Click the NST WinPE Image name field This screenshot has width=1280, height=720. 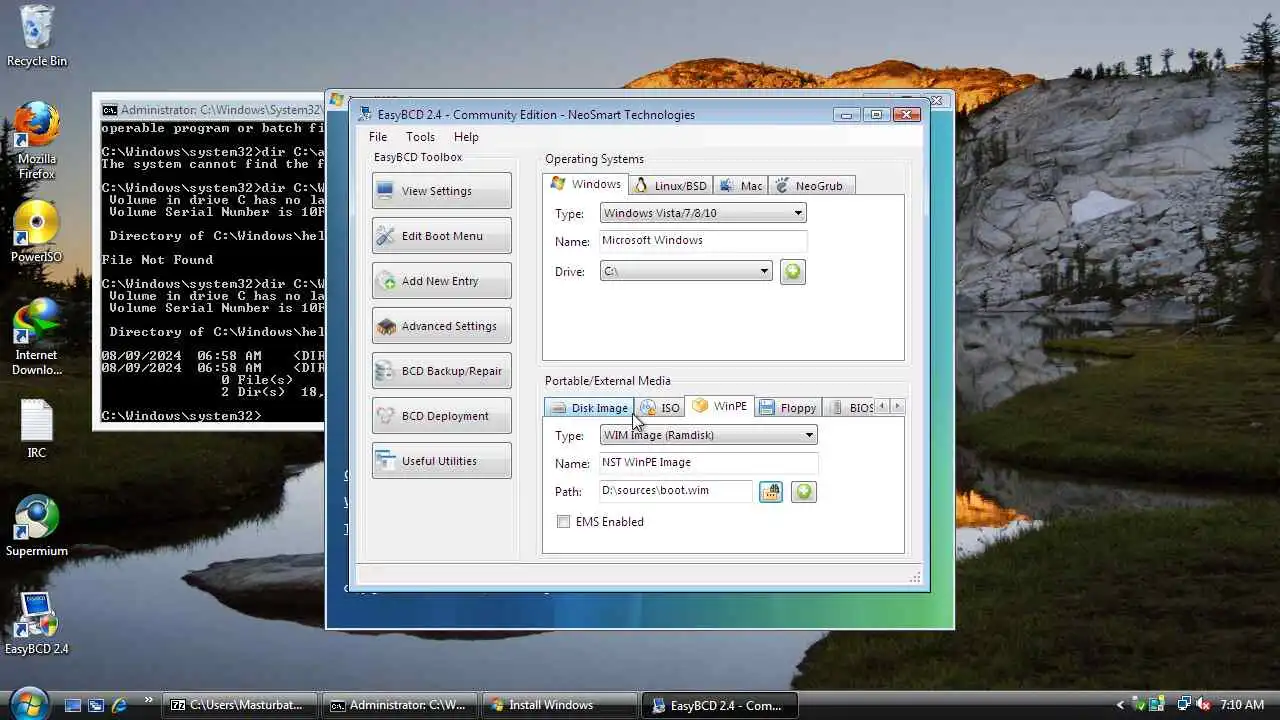click(x=709, y=463)
